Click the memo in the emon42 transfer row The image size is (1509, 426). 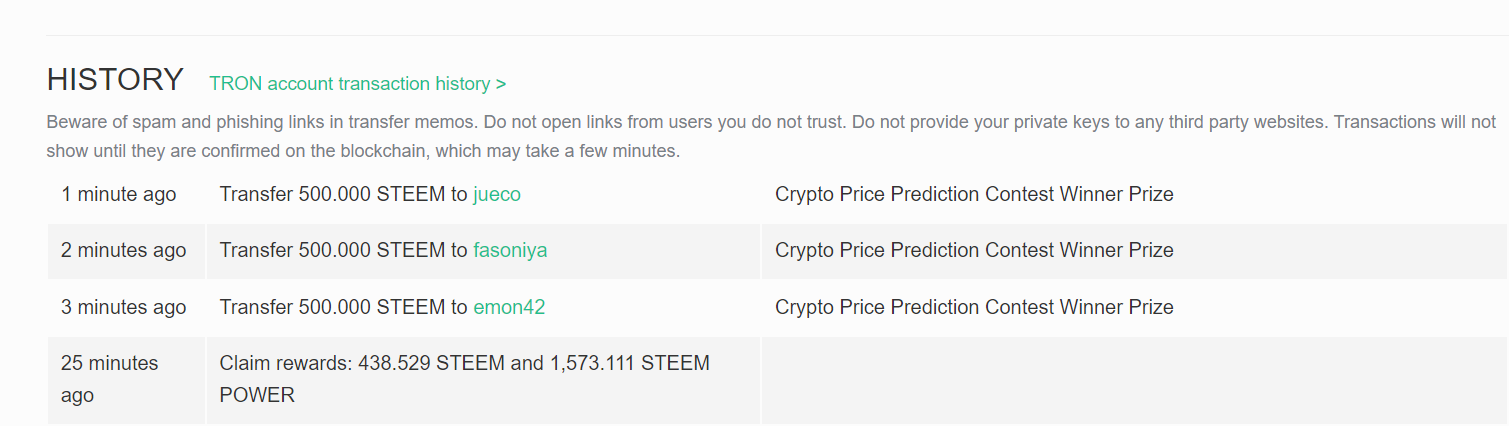tap(973, 307)
